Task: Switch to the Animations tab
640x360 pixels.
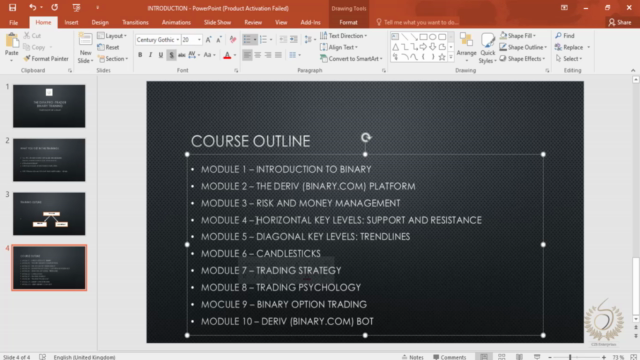Action: (x=176, y=22)
